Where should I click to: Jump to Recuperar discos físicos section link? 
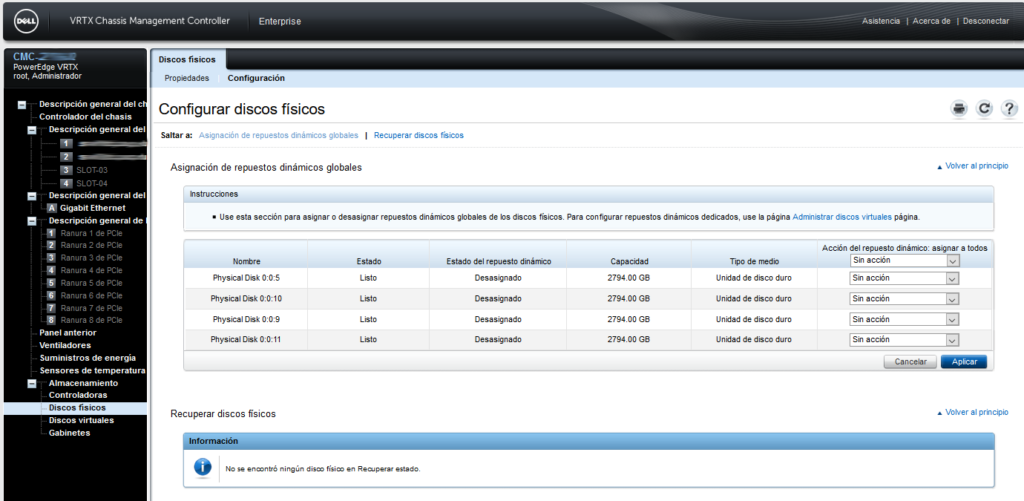tap(418, 135)
